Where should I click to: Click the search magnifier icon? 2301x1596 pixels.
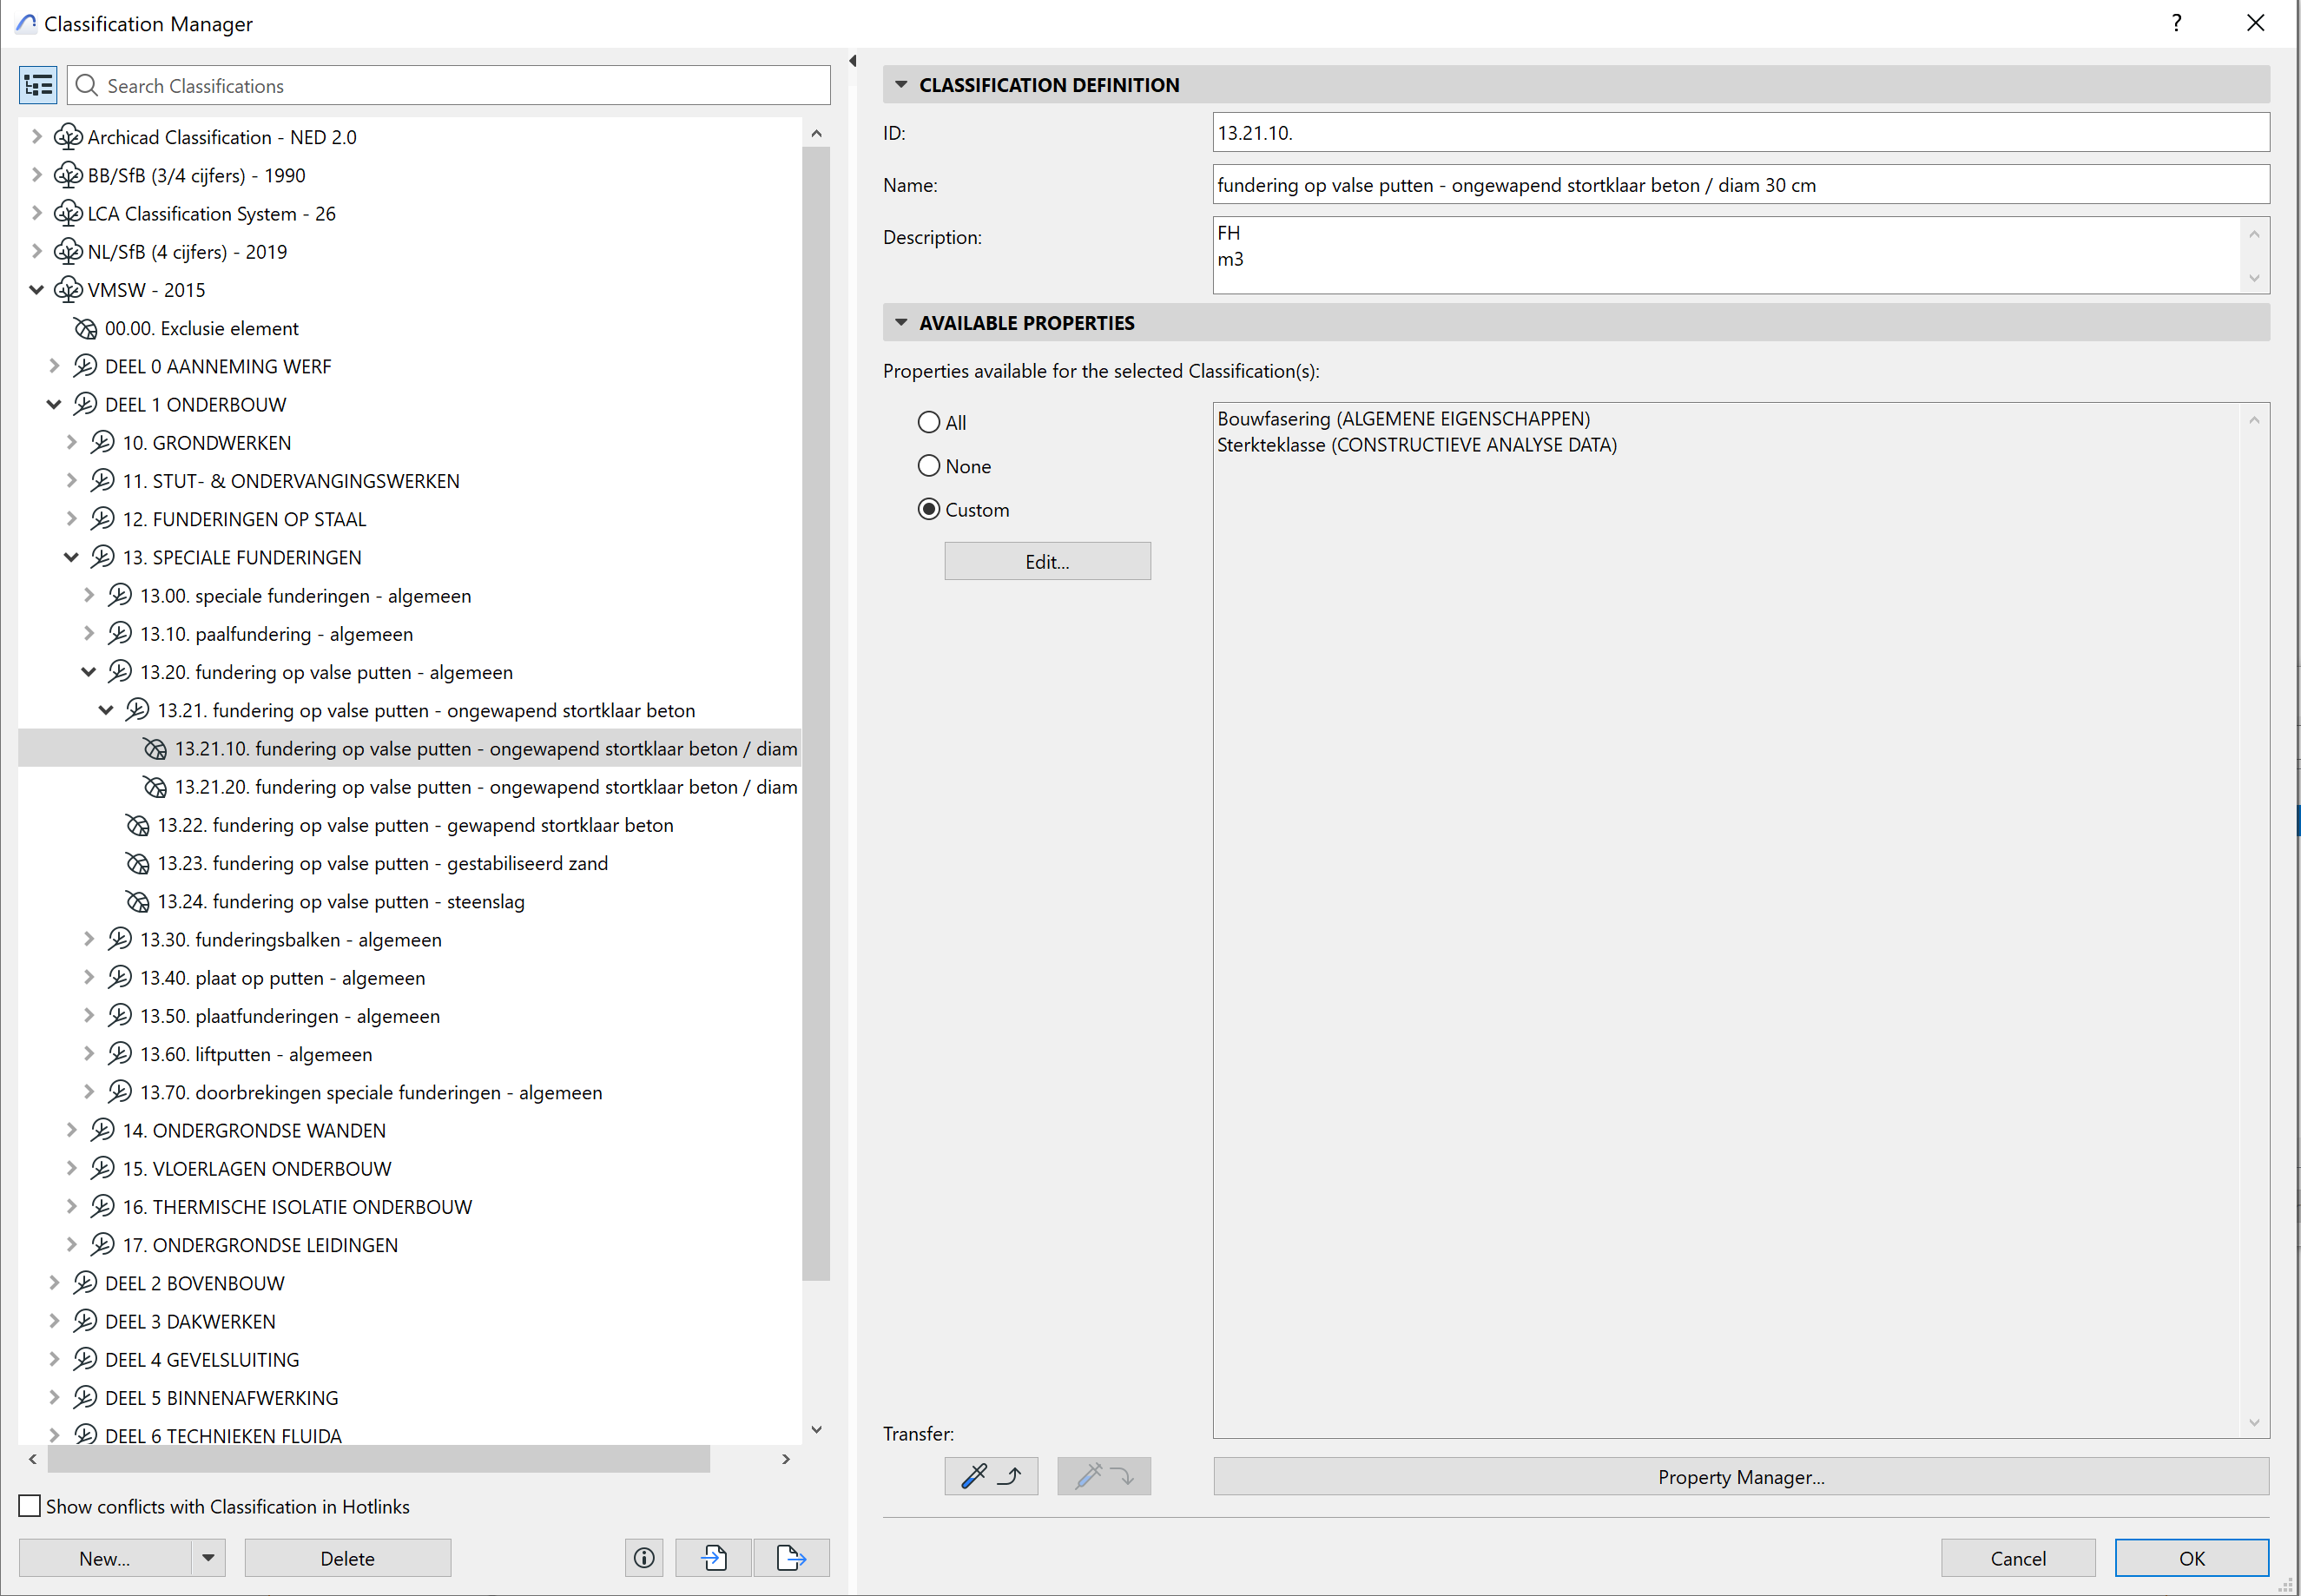click(x=87, y=86)
